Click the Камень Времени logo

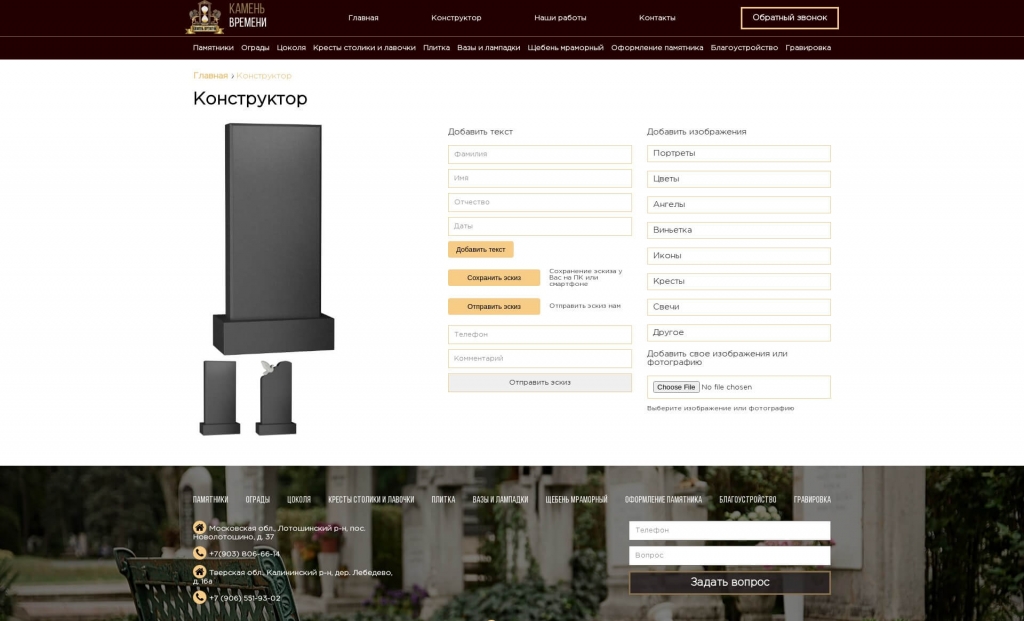pyautogui.click(x=226, y=17)
